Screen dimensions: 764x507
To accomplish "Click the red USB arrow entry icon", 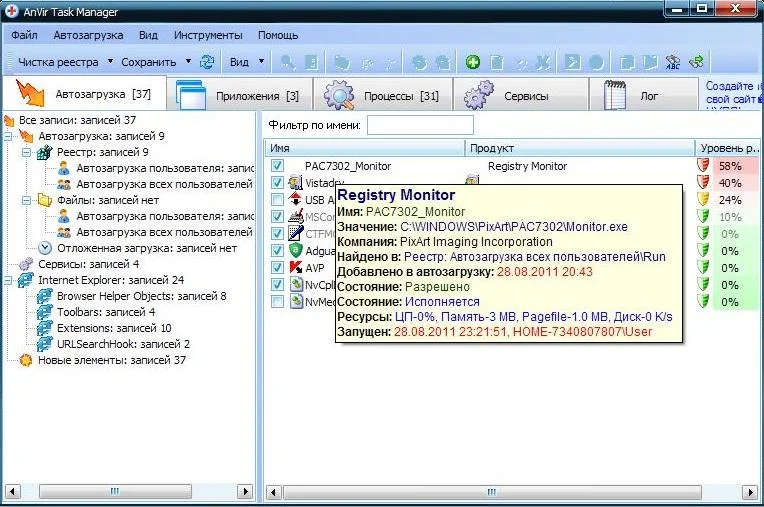I will point(295,199).
